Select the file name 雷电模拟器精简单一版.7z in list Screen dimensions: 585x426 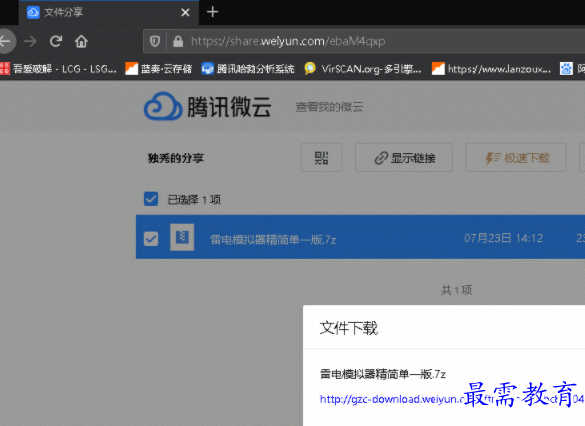pos(273,239)
